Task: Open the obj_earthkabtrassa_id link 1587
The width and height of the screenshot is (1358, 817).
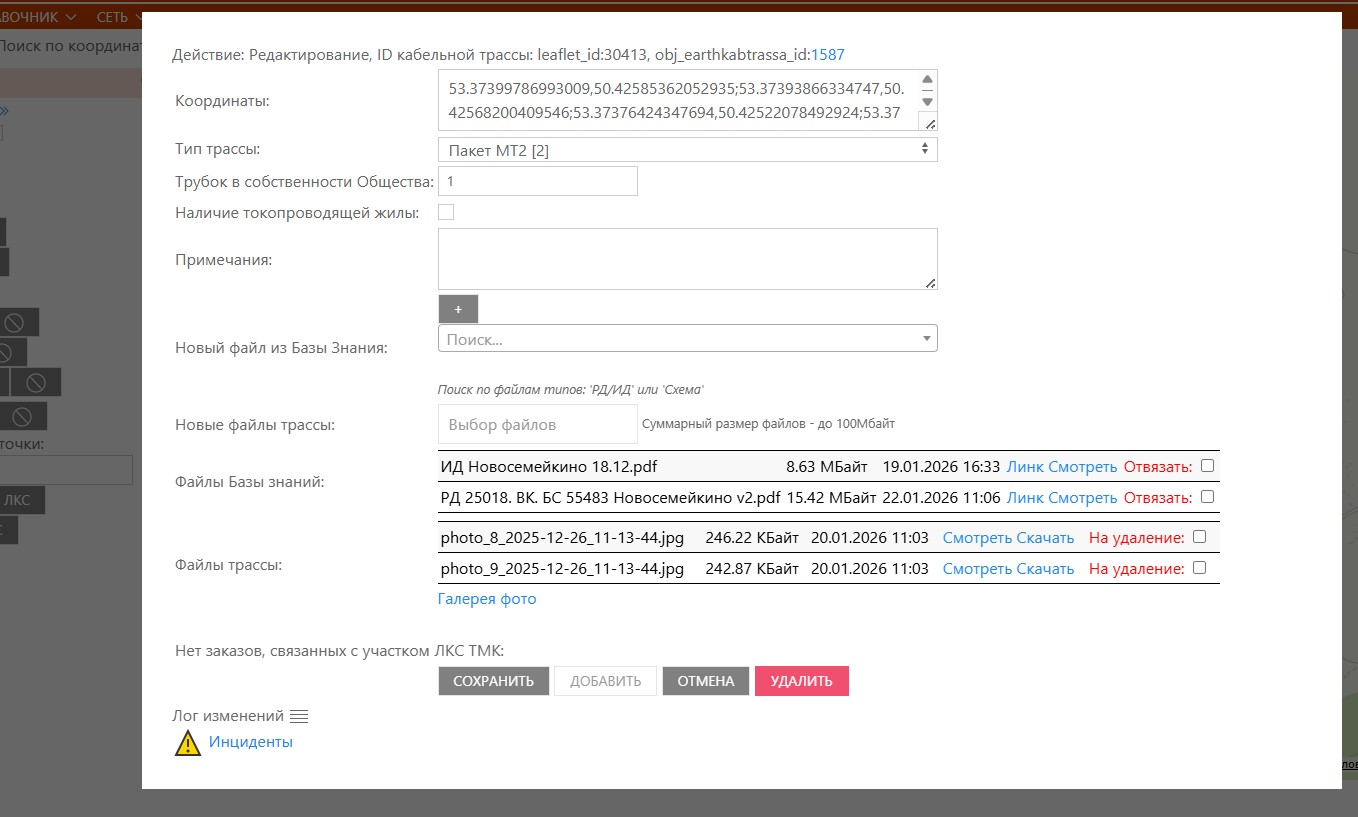Action: [x=828, y=54]
